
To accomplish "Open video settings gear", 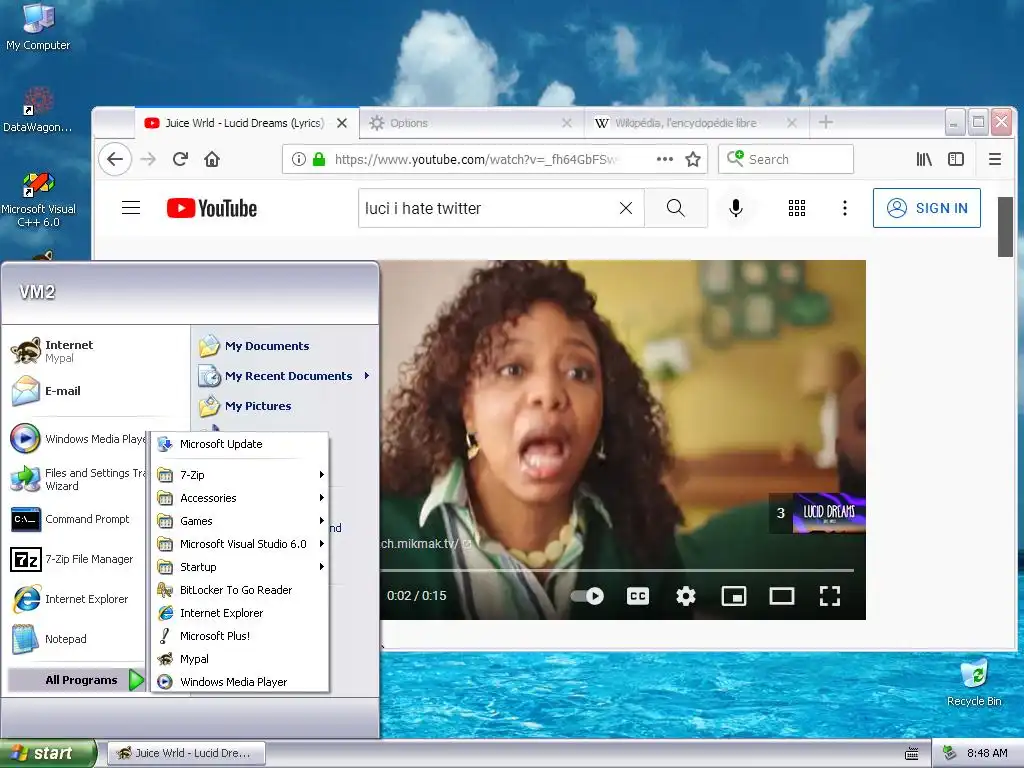I will (x=686, y=596).
